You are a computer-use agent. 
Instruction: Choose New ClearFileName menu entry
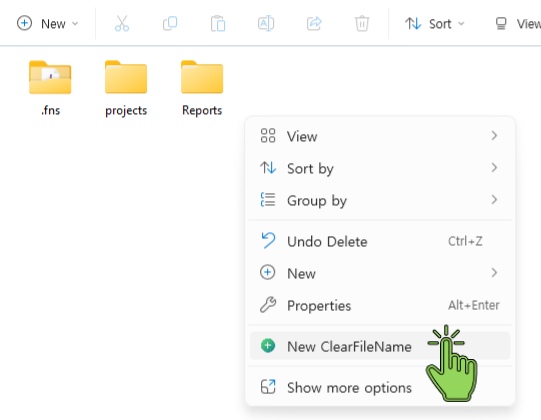pos(380,346)
